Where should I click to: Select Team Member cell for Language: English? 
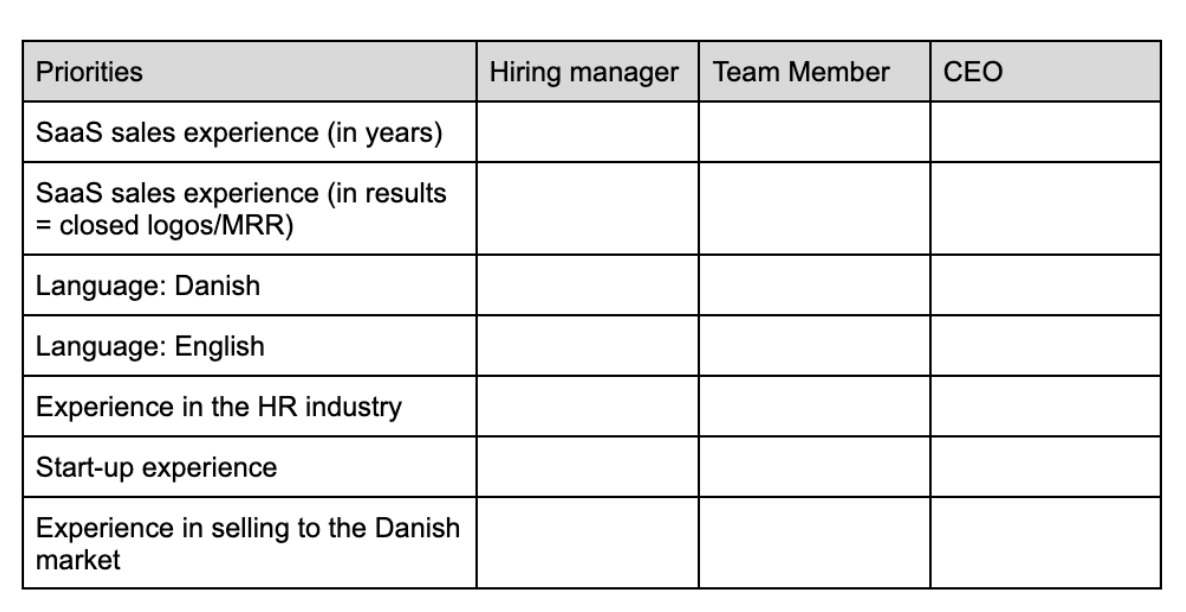[x=813, y=347]
